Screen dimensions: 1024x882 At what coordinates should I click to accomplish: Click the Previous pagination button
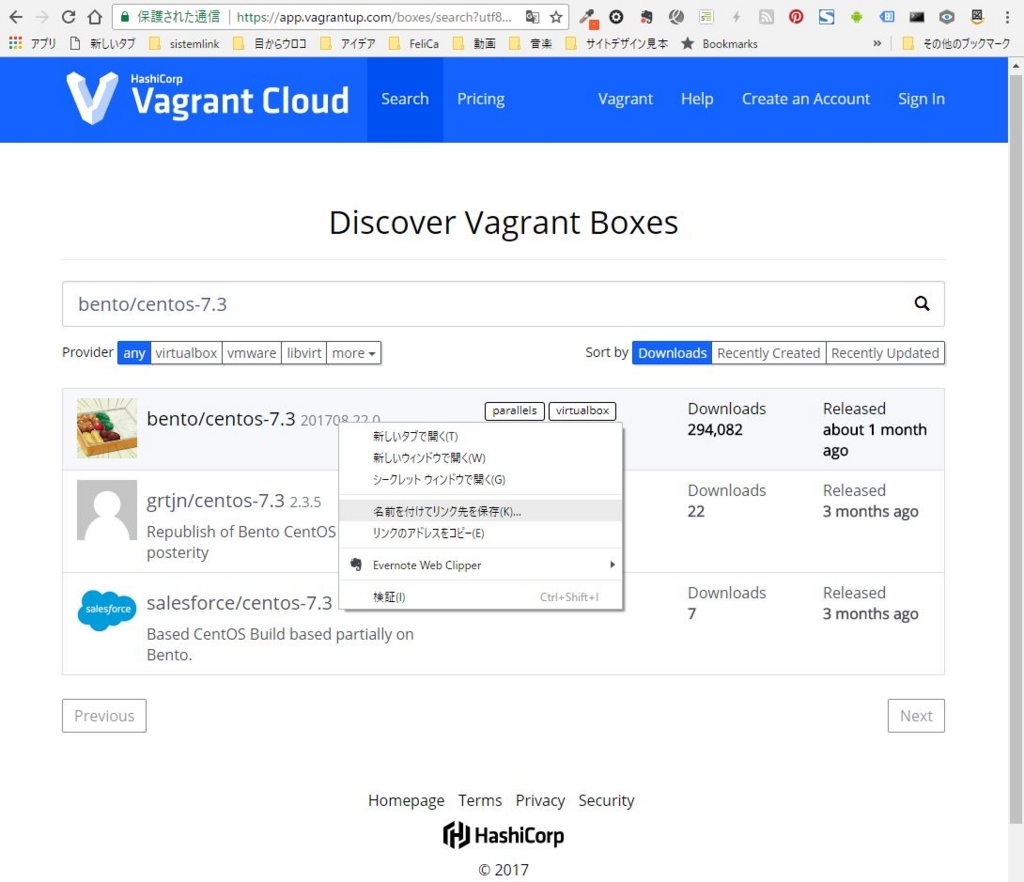[104, 716]
